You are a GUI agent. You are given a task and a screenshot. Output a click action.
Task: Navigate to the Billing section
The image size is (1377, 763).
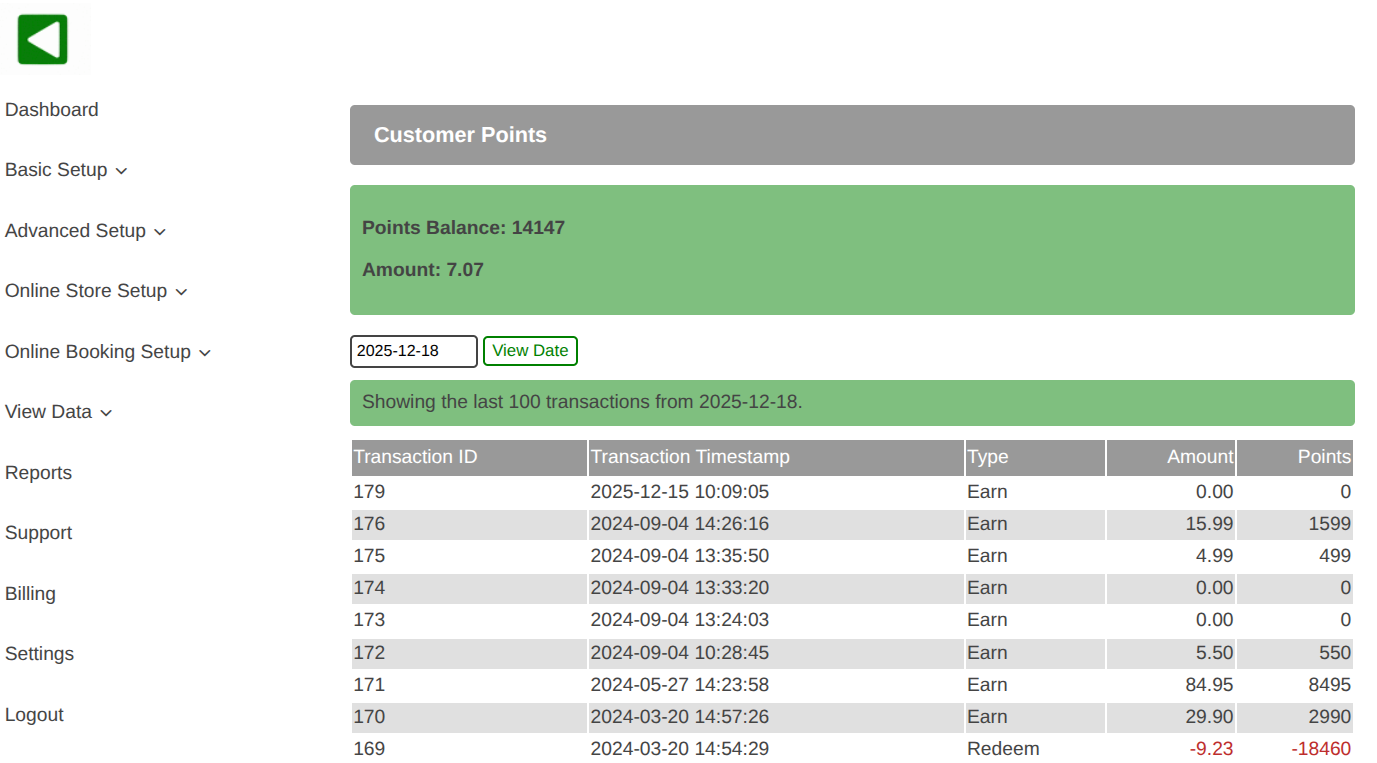tap(30, 594)
